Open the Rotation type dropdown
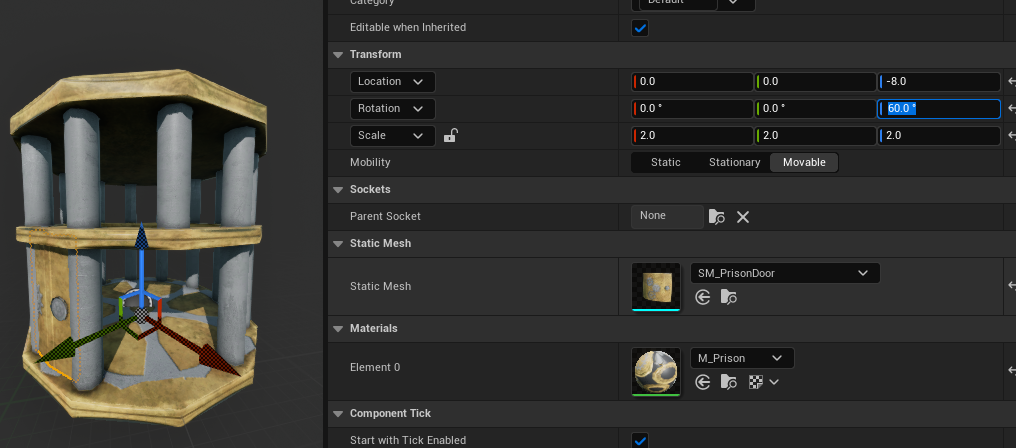1016x448 pixels. coord(393,108)
